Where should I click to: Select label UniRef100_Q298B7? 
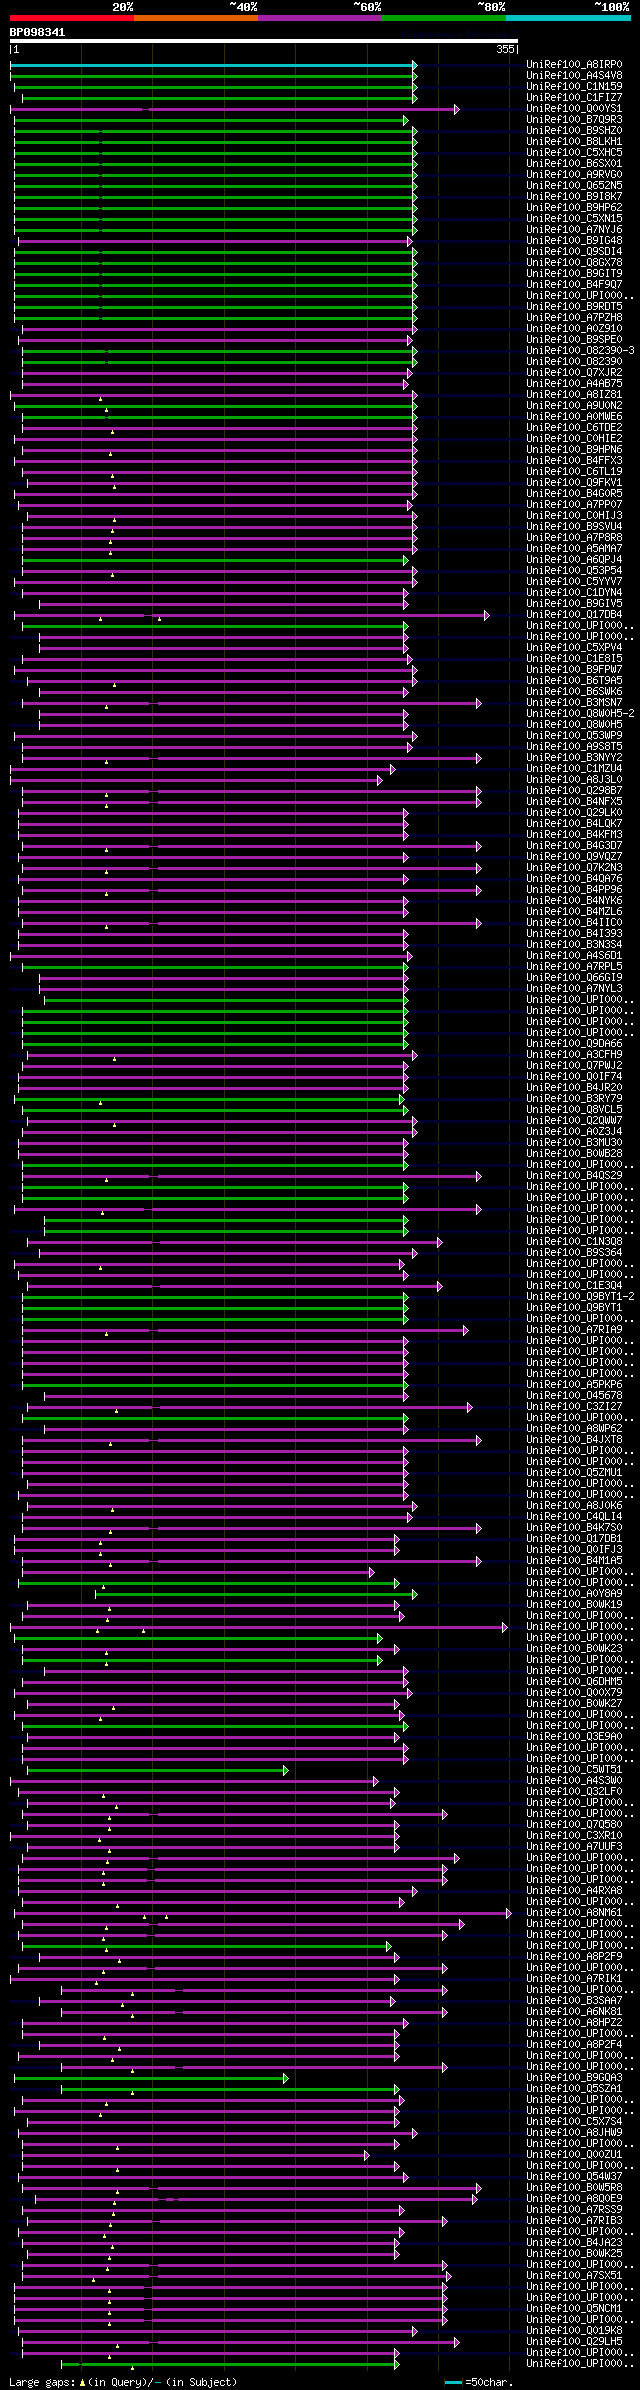click(x=574, y=791)
